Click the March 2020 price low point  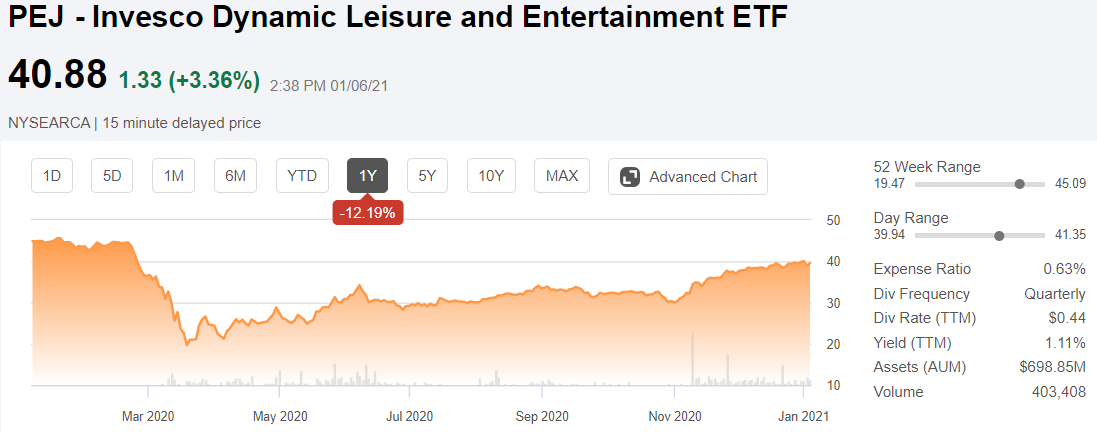click(x=186, y=344)
